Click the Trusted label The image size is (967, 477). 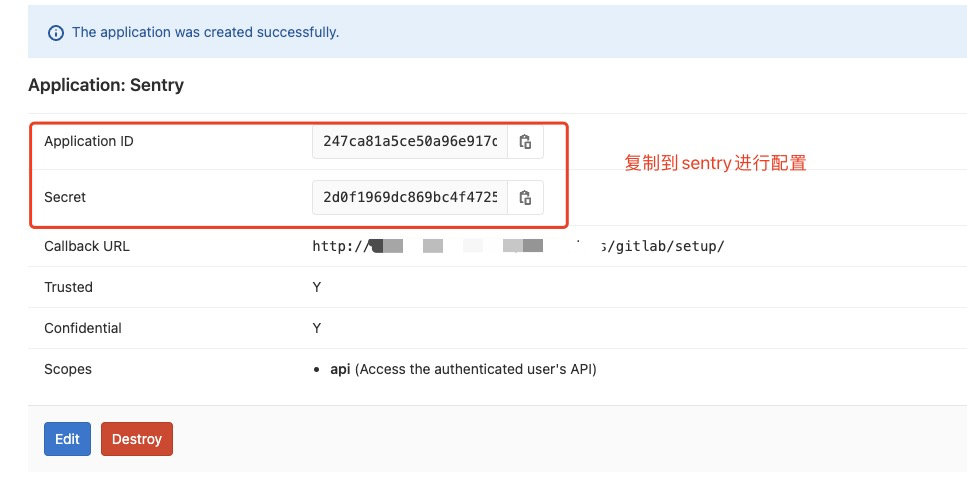[x=68, y=287]
